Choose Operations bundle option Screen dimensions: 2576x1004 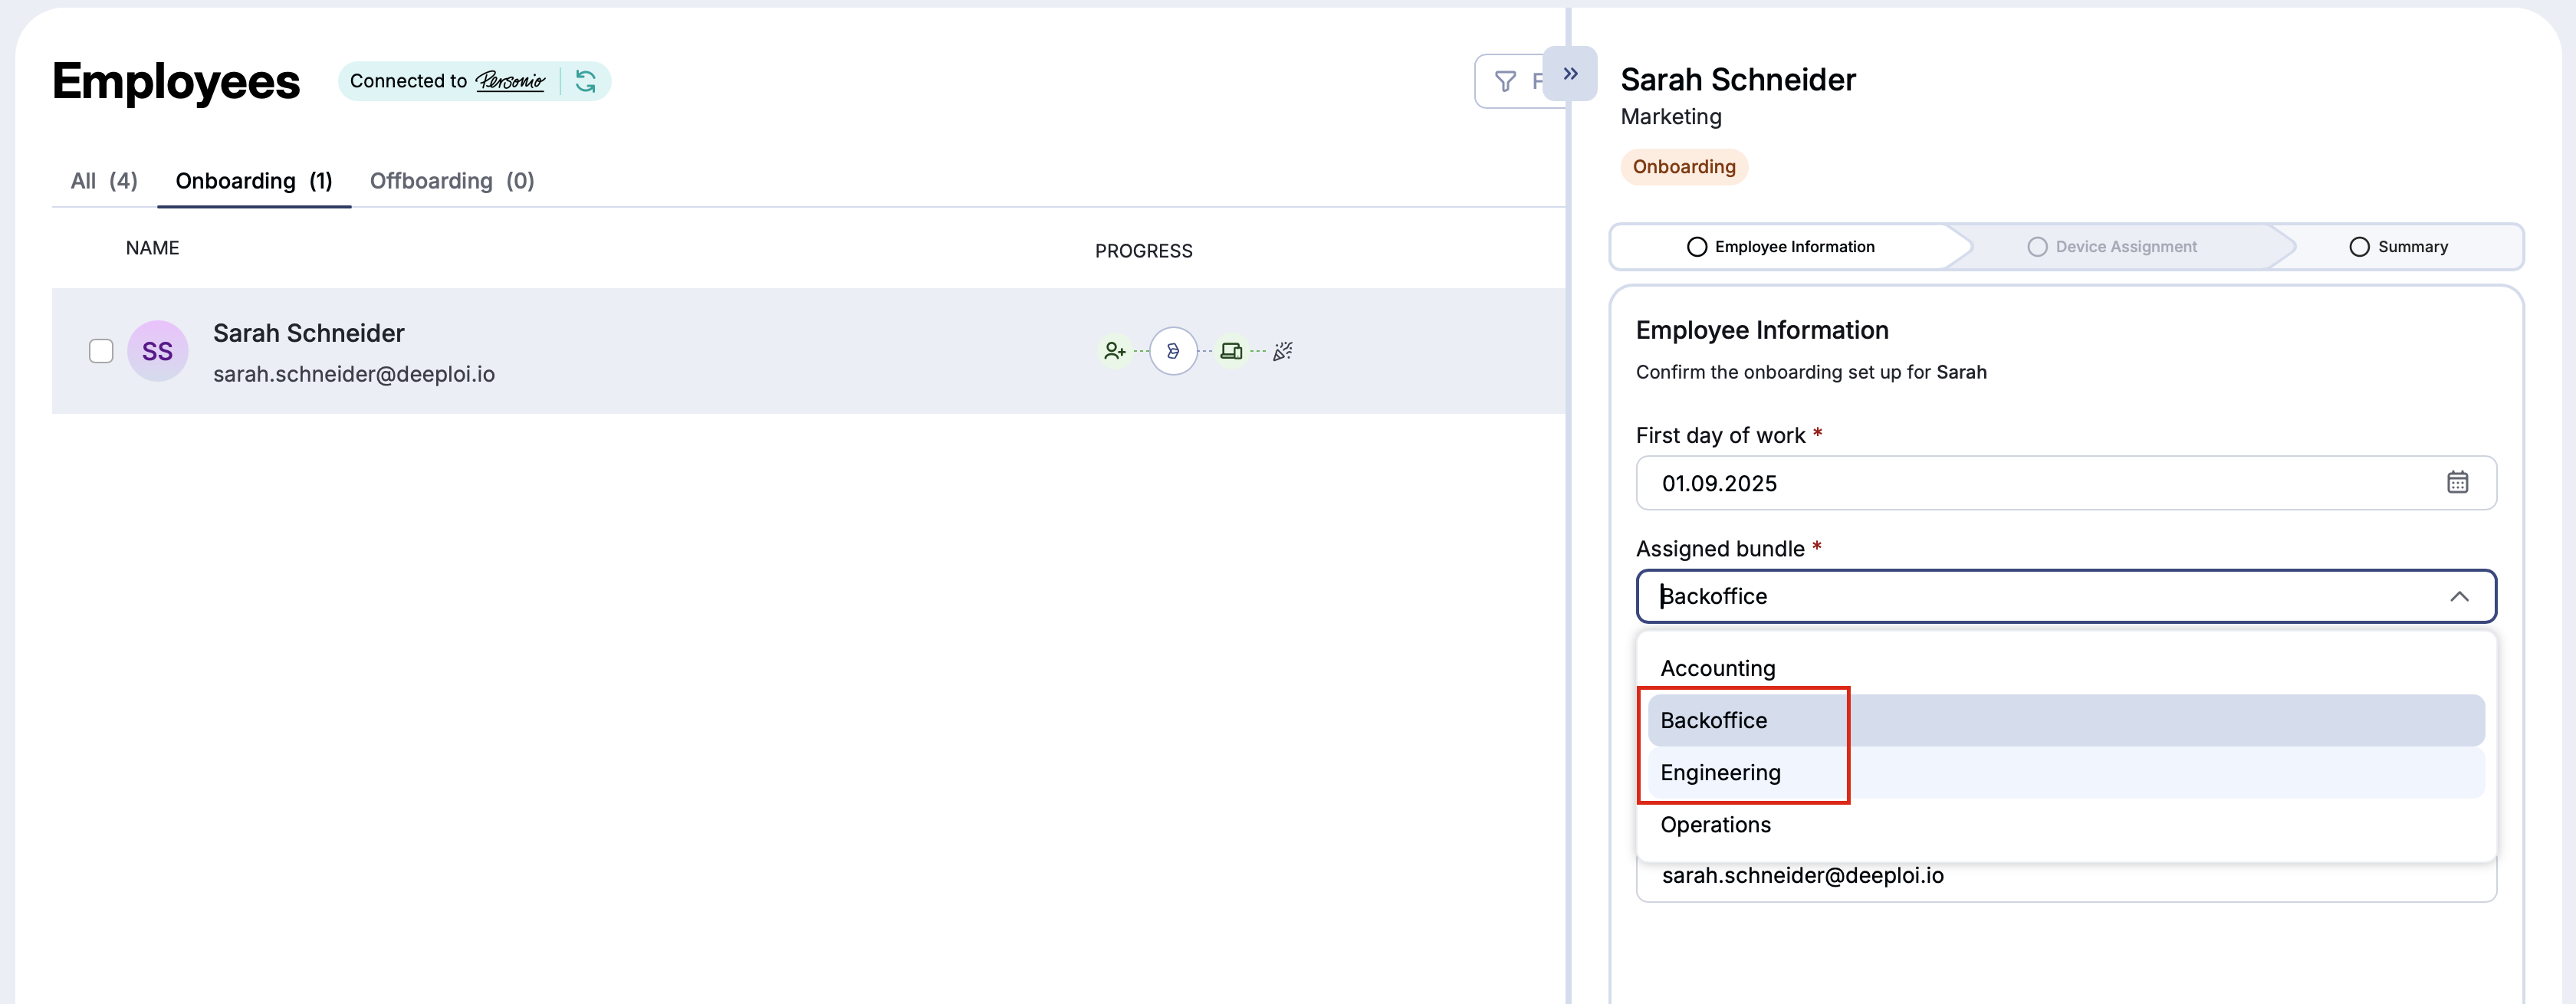(x=2066, y=824)
